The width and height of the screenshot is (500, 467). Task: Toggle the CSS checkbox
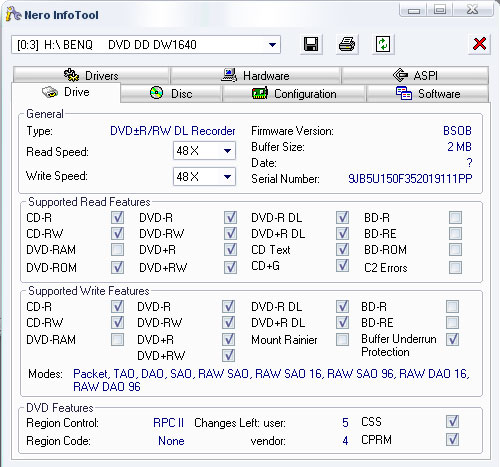pyautogui.click(x=453, y=422)
